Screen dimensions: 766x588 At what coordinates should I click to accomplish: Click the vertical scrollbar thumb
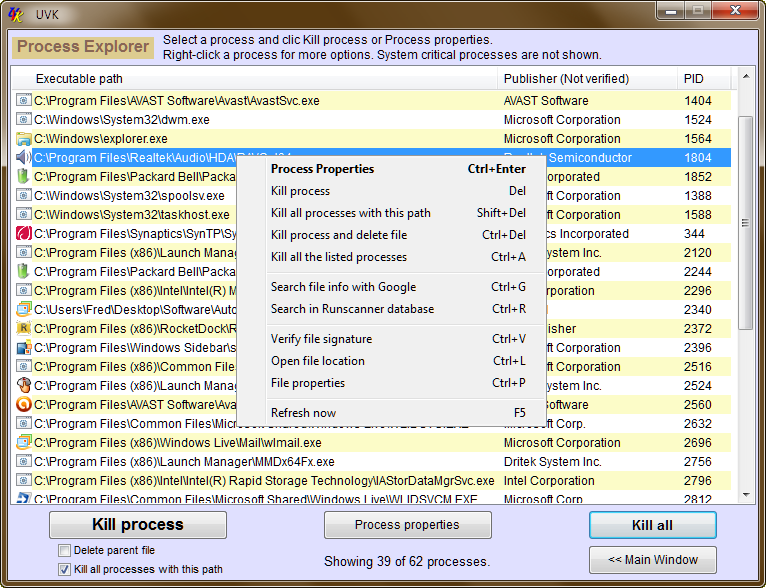click(746, 223)
